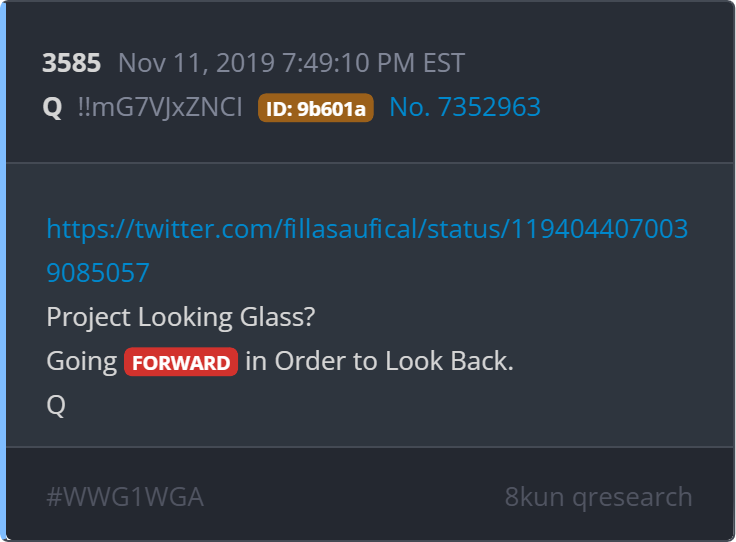Viewport: 736px width, 542px height.
Task: Select the tripcode !!mG7VJxZNCI
Action: coord(160,107)
